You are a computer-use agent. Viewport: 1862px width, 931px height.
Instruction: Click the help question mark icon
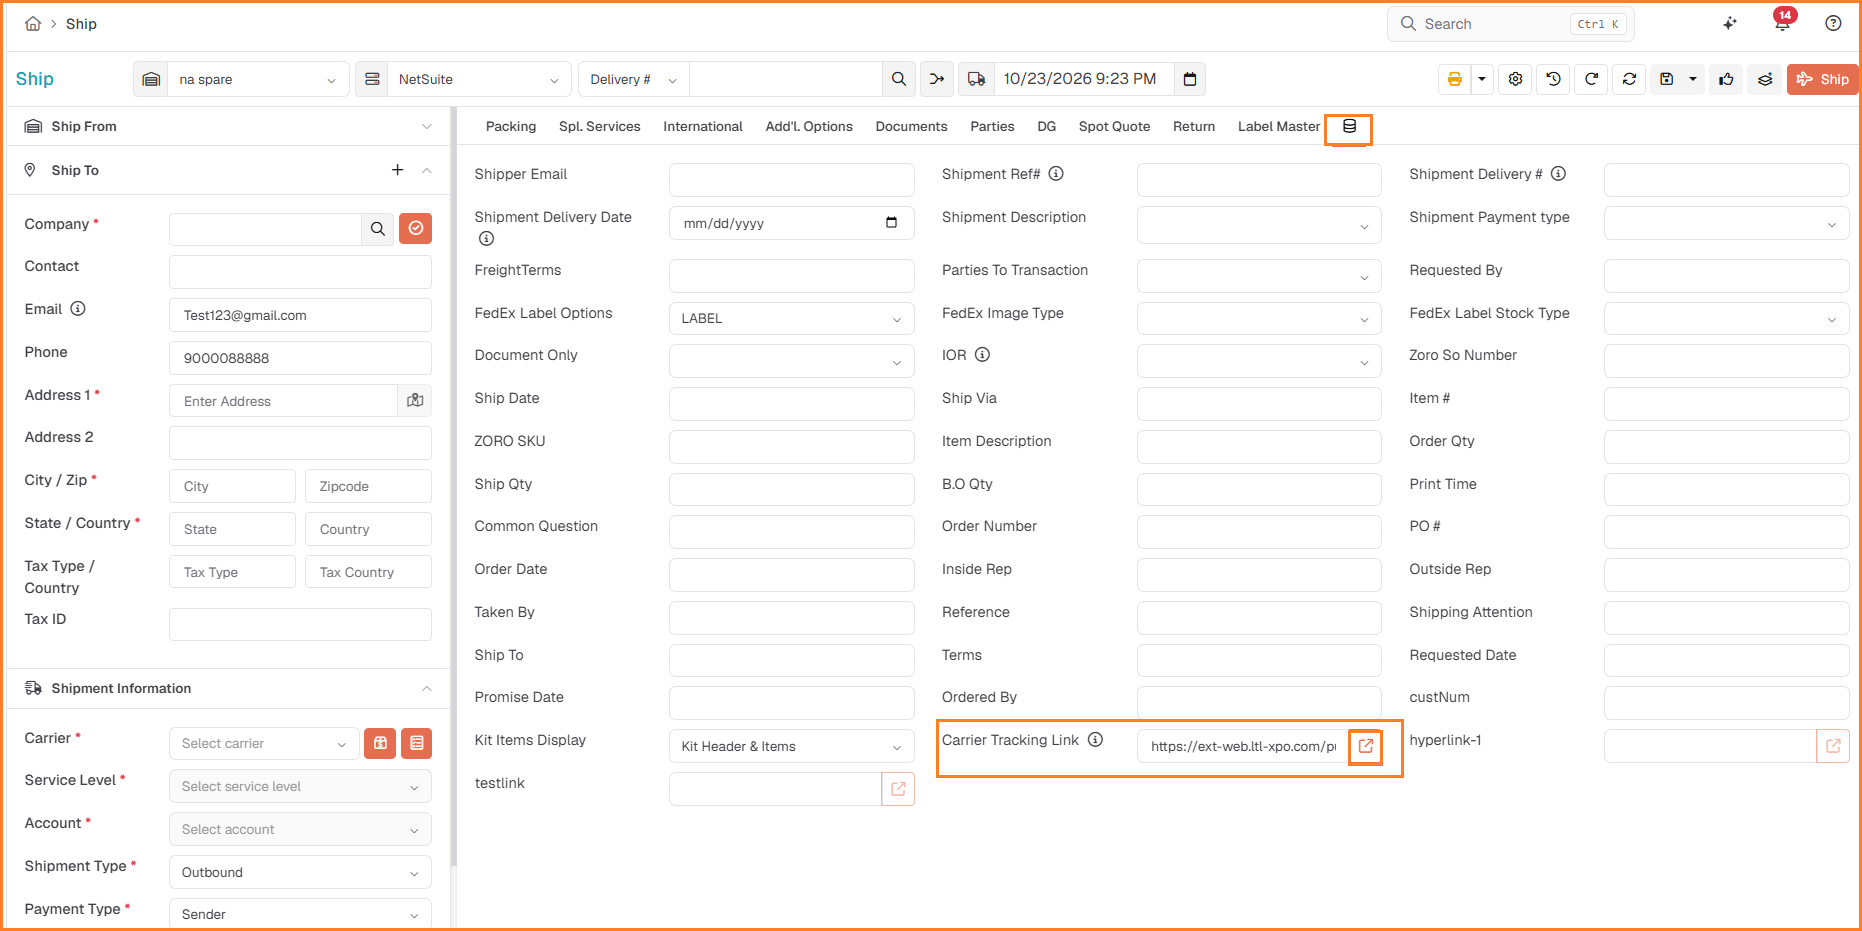[x=1833, y=24]
